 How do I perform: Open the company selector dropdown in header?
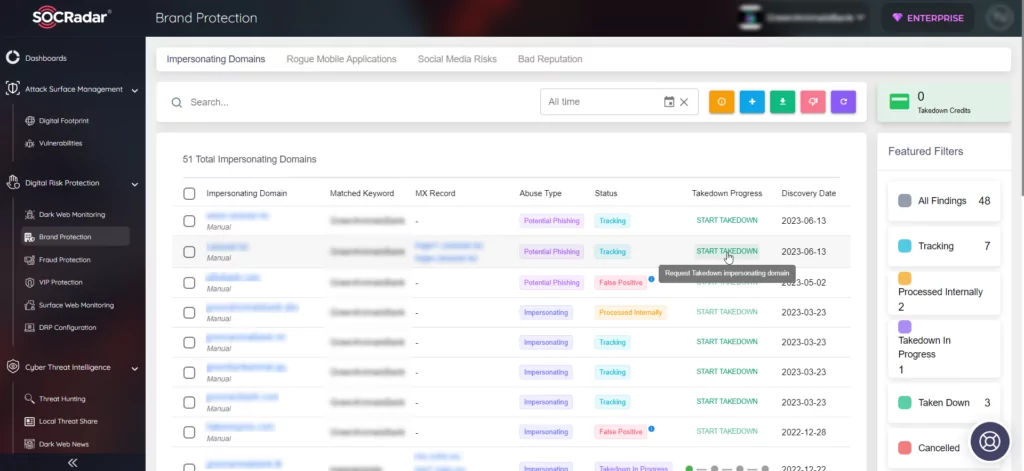801,18
